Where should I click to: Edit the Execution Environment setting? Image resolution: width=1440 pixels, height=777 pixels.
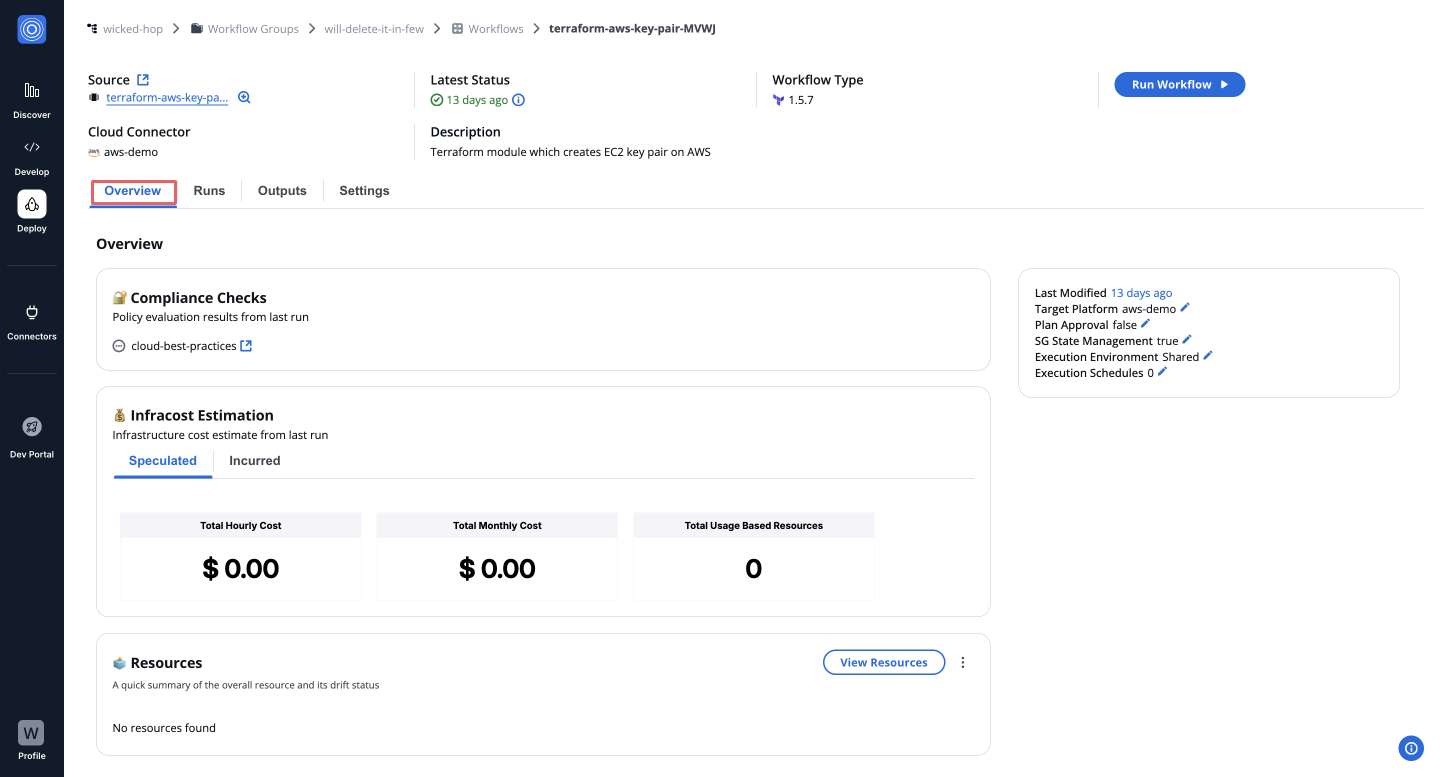(x=1208, y=356)
